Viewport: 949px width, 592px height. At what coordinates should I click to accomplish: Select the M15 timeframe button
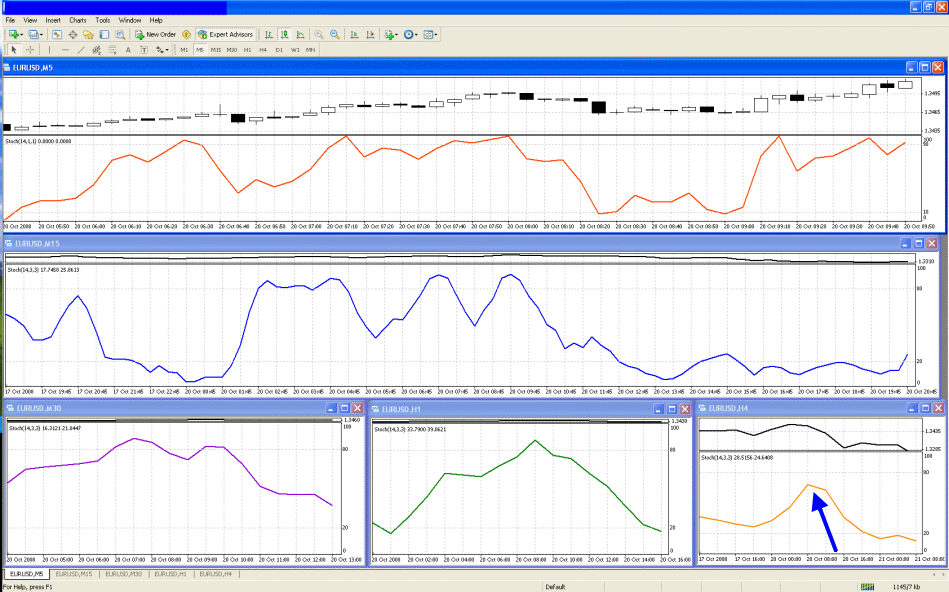click(x=215, y=50)
